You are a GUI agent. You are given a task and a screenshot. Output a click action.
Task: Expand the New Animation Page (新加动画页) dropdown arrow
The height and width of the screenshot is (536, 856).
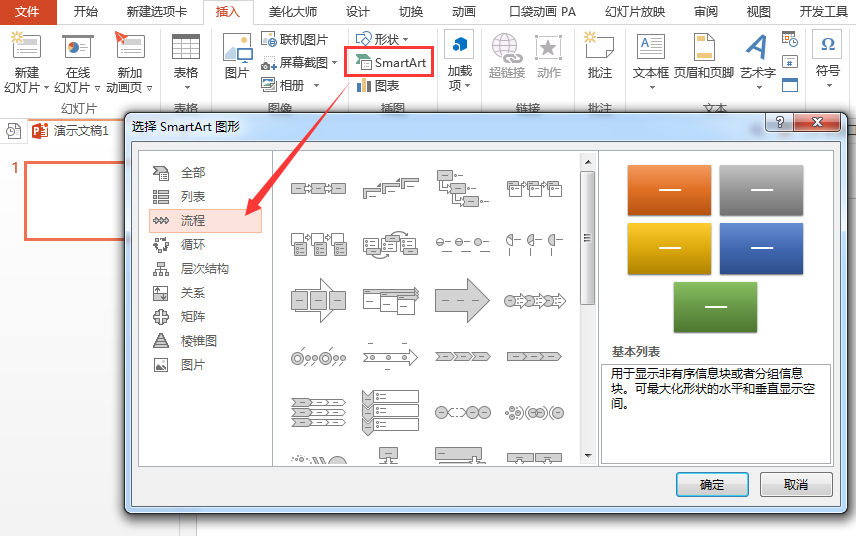coord(149,88)
